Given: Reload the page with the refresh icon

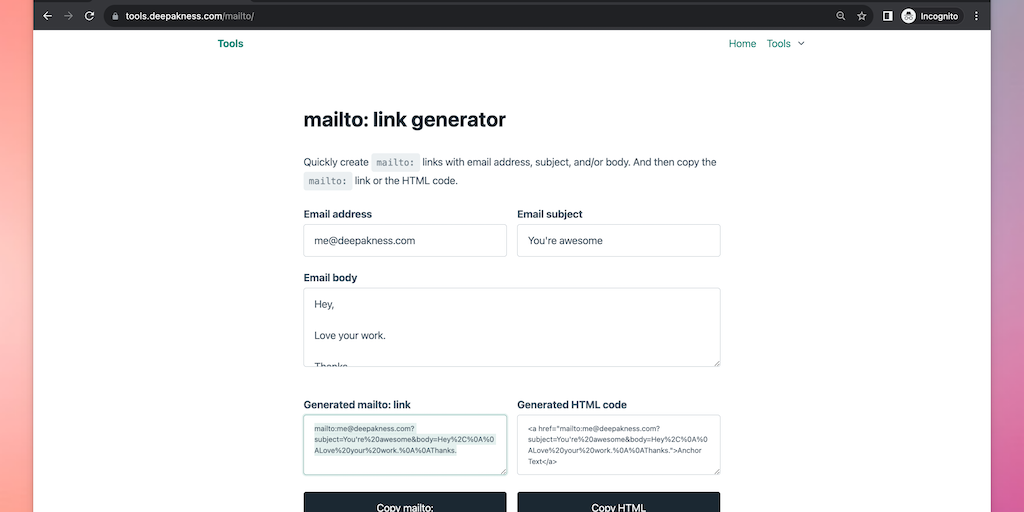Looking at the screenshot, I should coord(90,16).
